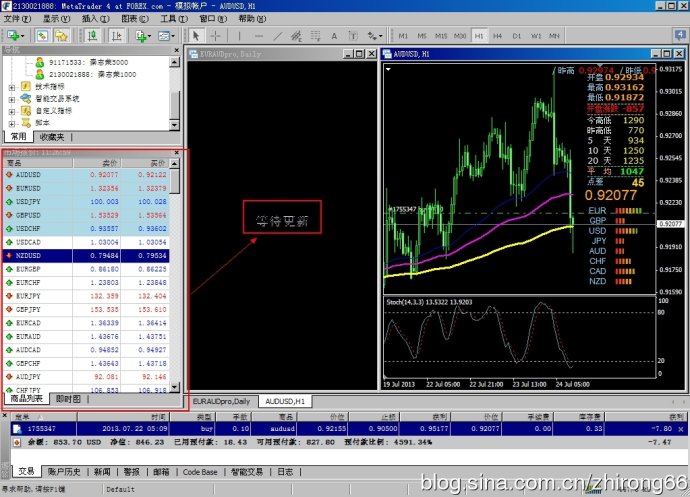Switch to M15 timeframe
This screenshot has height=497, width=690.
point(439,36)
